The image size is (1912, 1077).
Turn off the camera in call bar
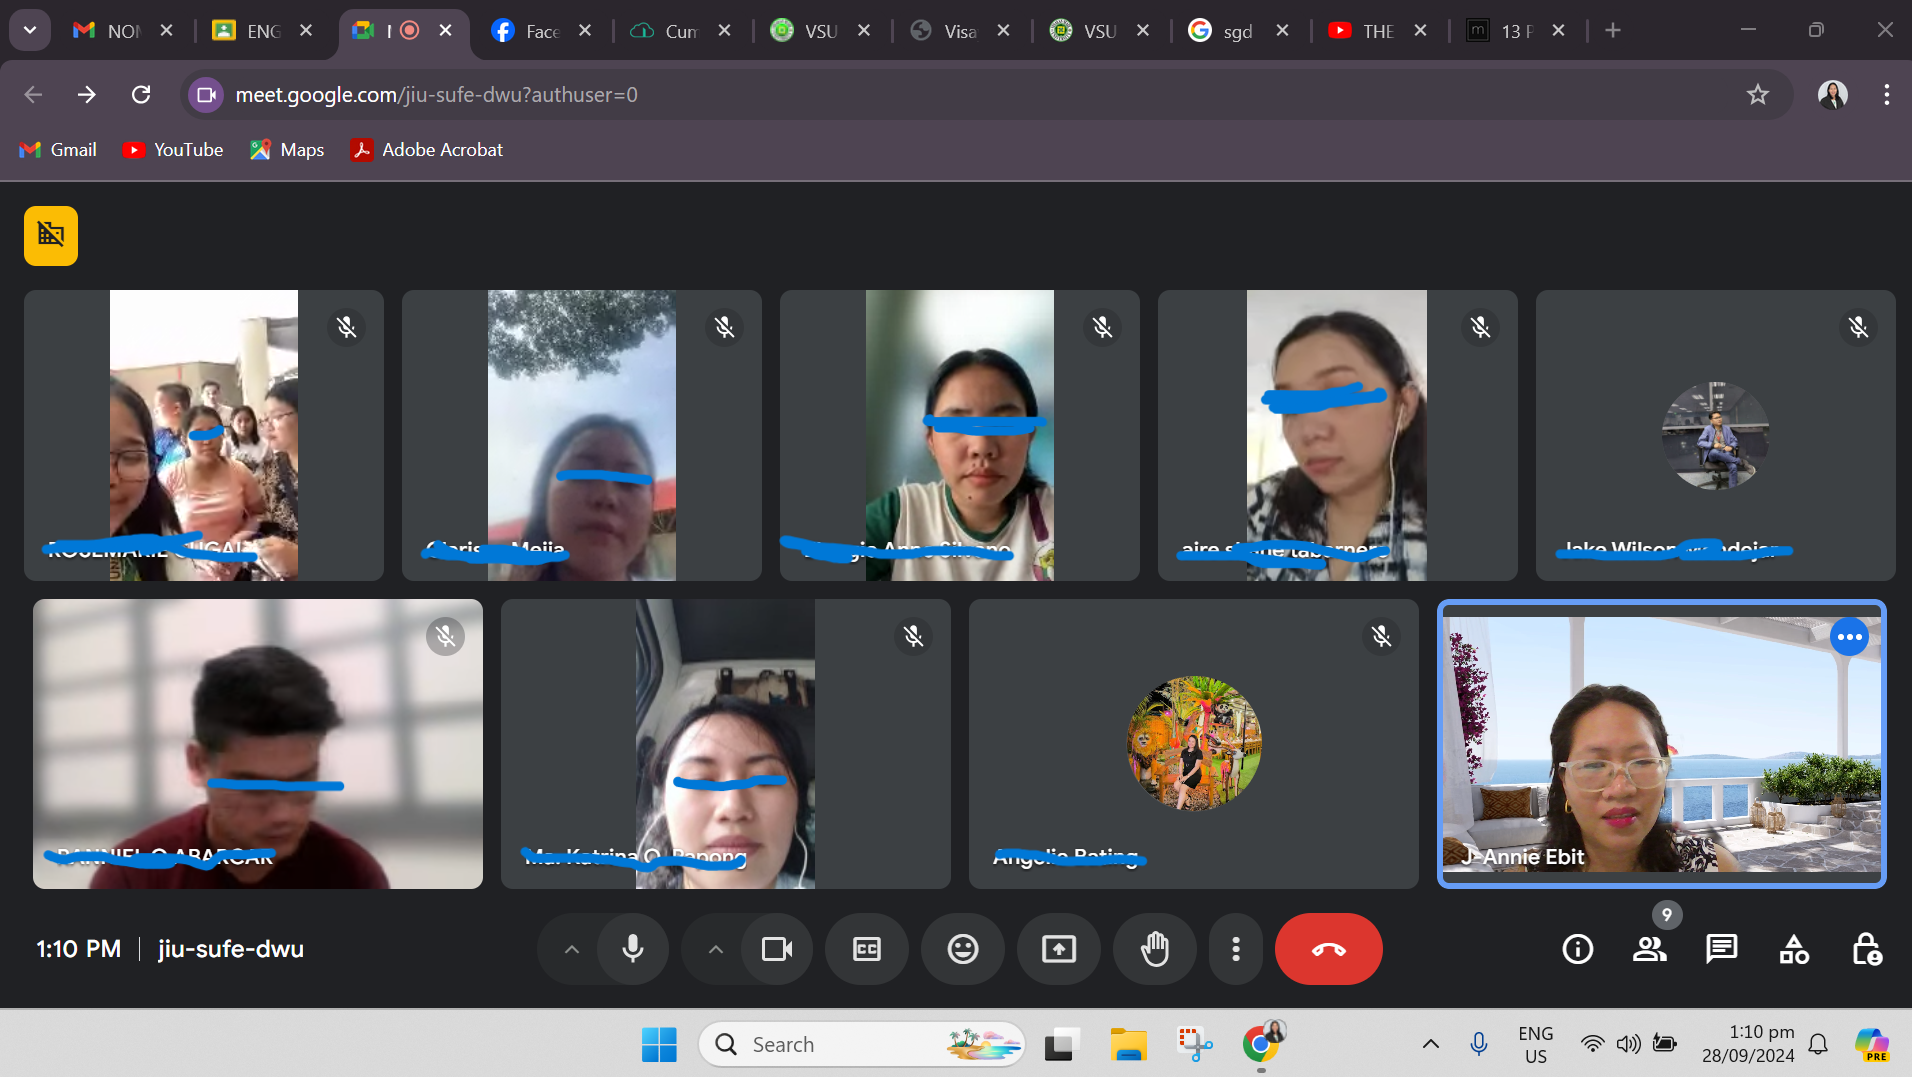coord(777,949)
